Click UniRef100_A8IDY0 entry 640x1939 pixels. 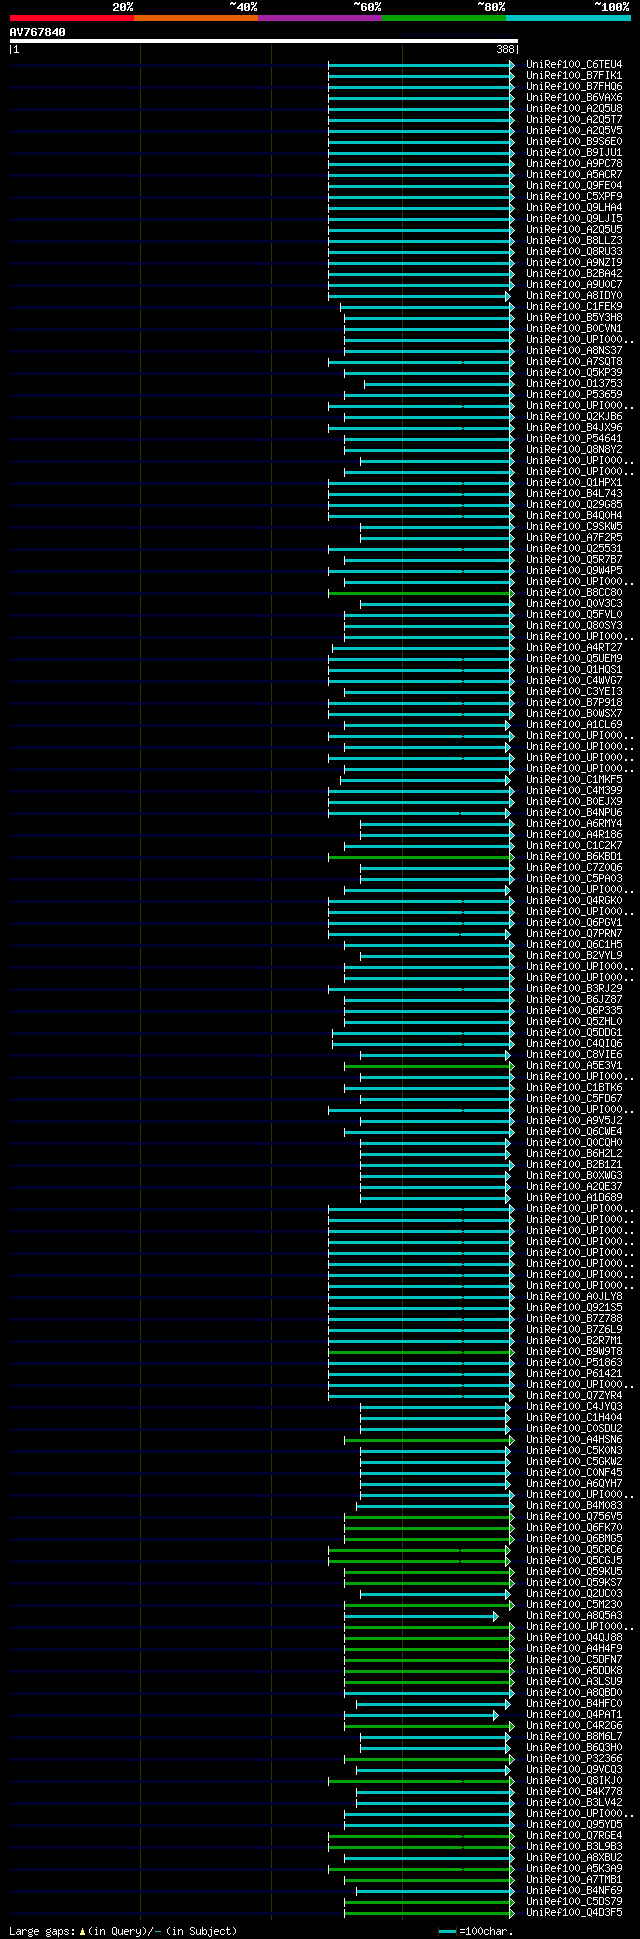tap(574, 296)
